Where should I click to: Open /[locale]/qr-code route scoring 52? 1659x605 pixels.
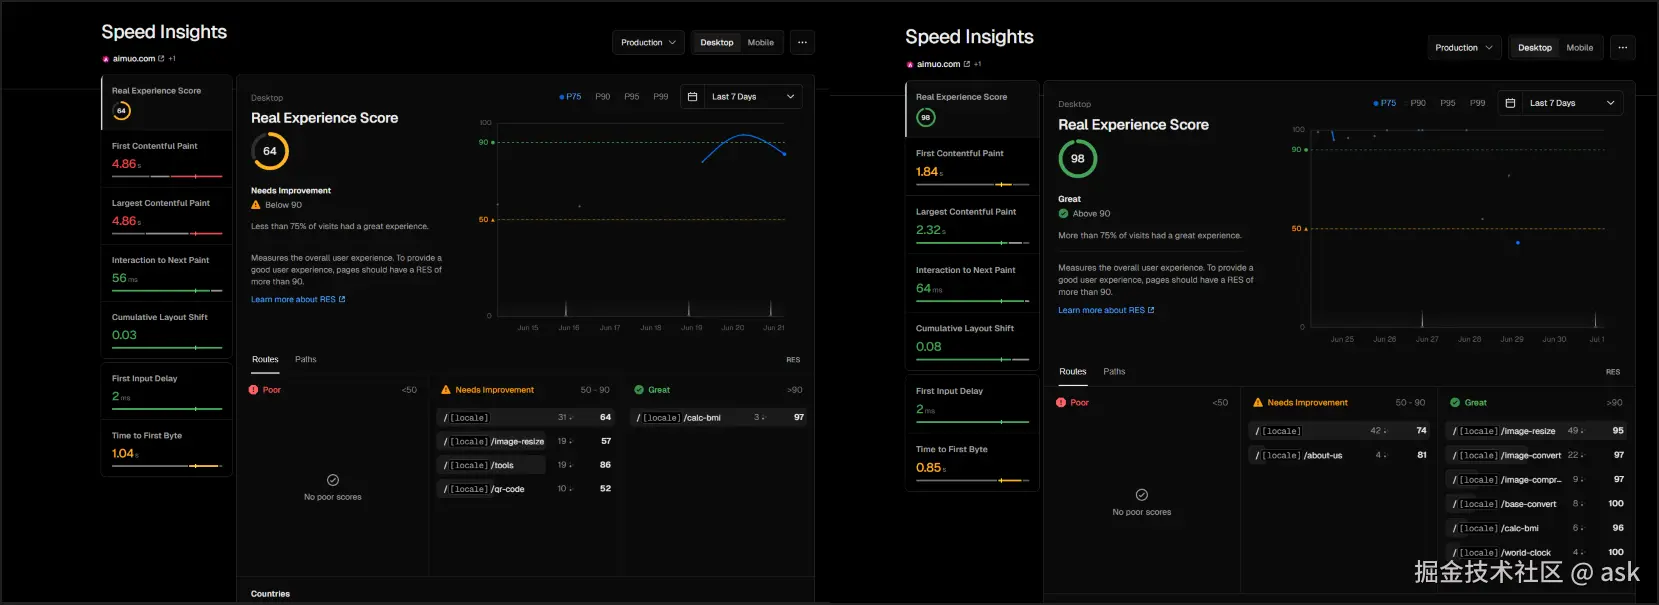click(x=527, y=489)
